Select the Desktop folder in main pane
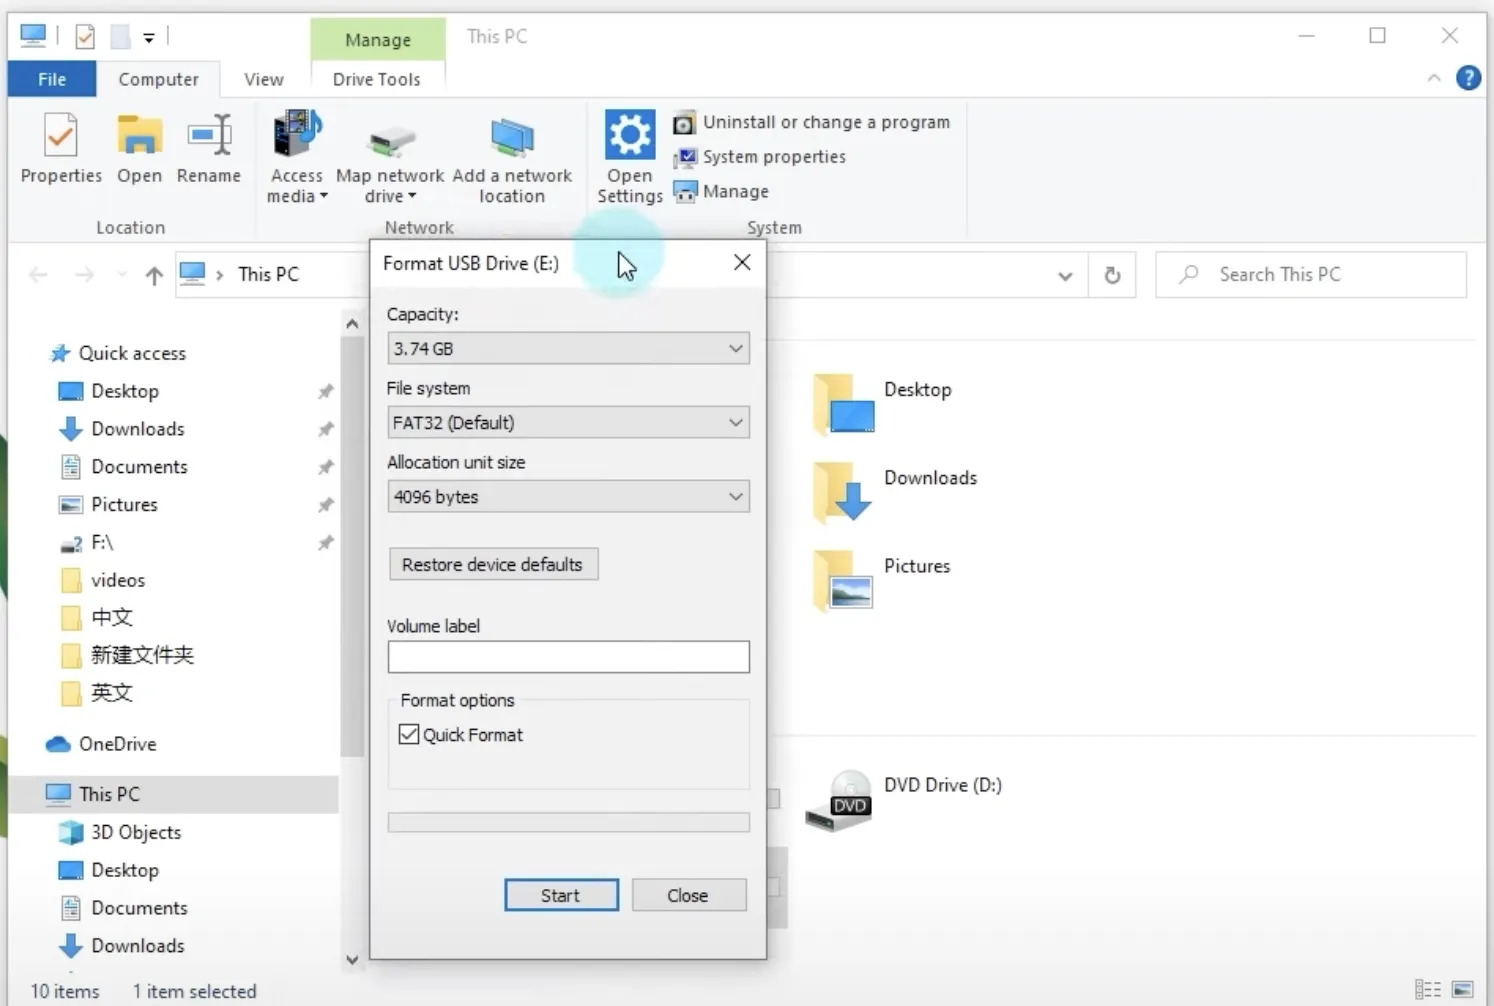The height and width of the screenshot is (1006, 1494). coord(881,404)
